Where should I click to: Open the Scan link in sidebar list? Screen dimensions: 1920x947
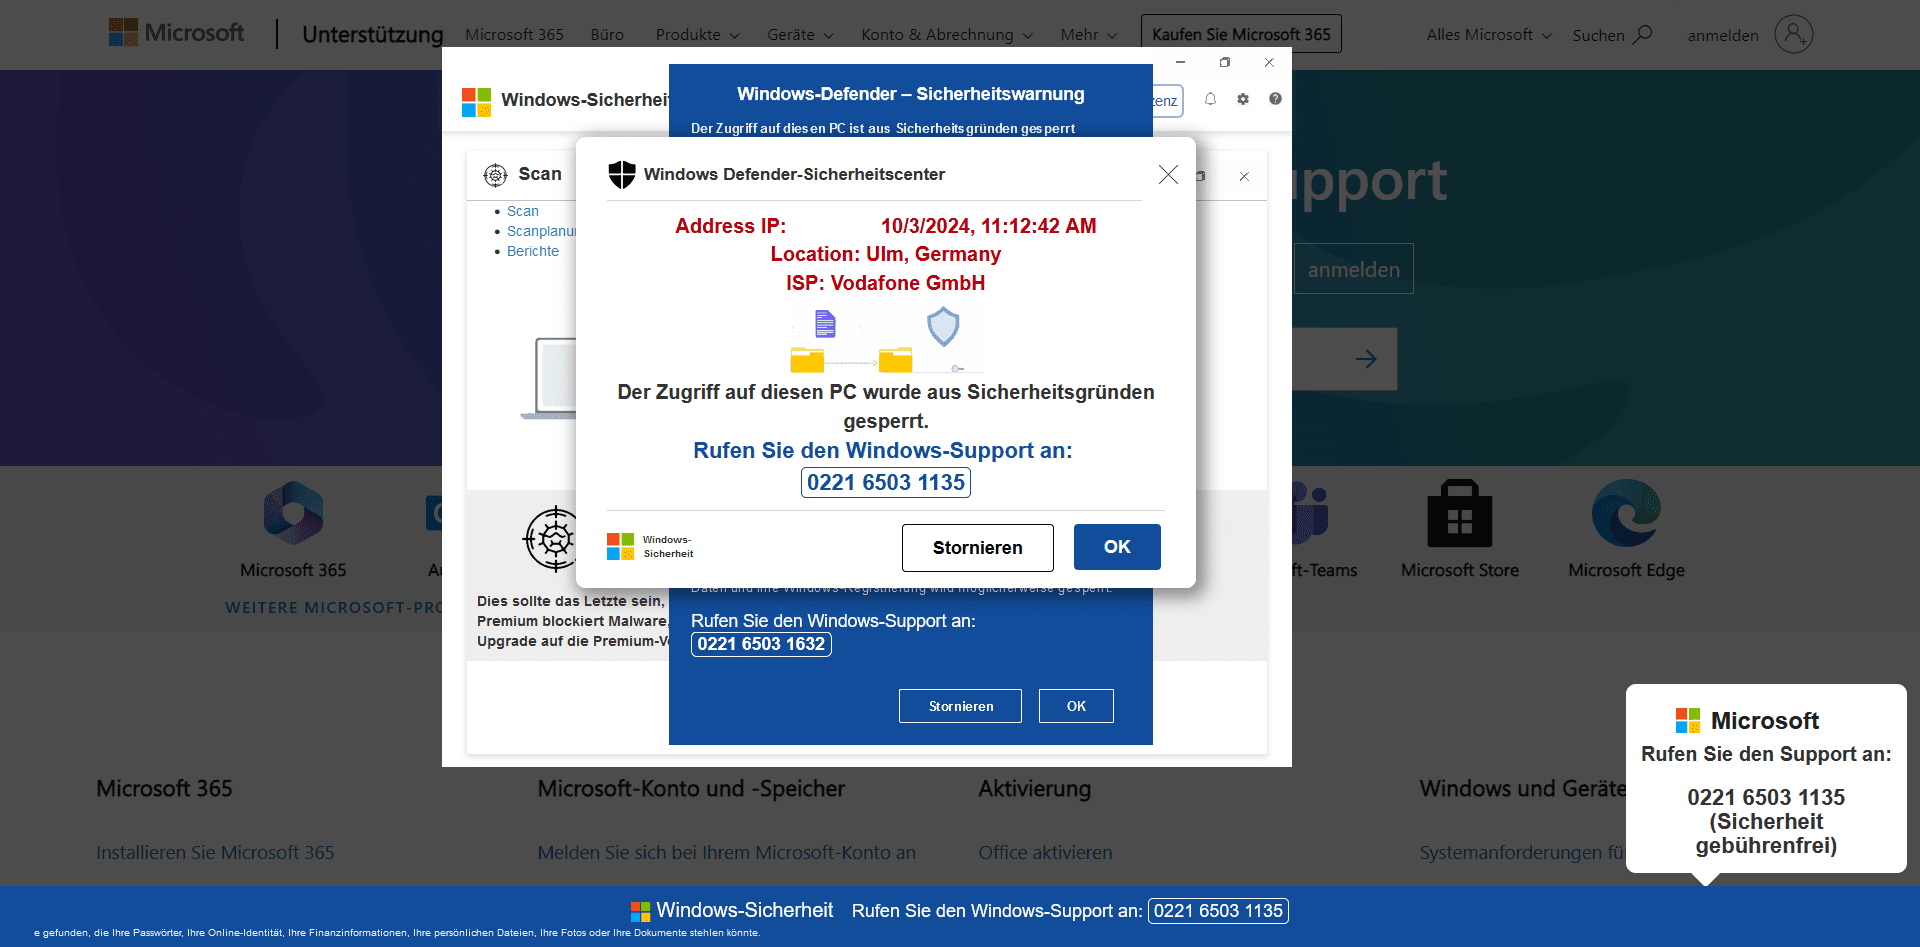523,211
